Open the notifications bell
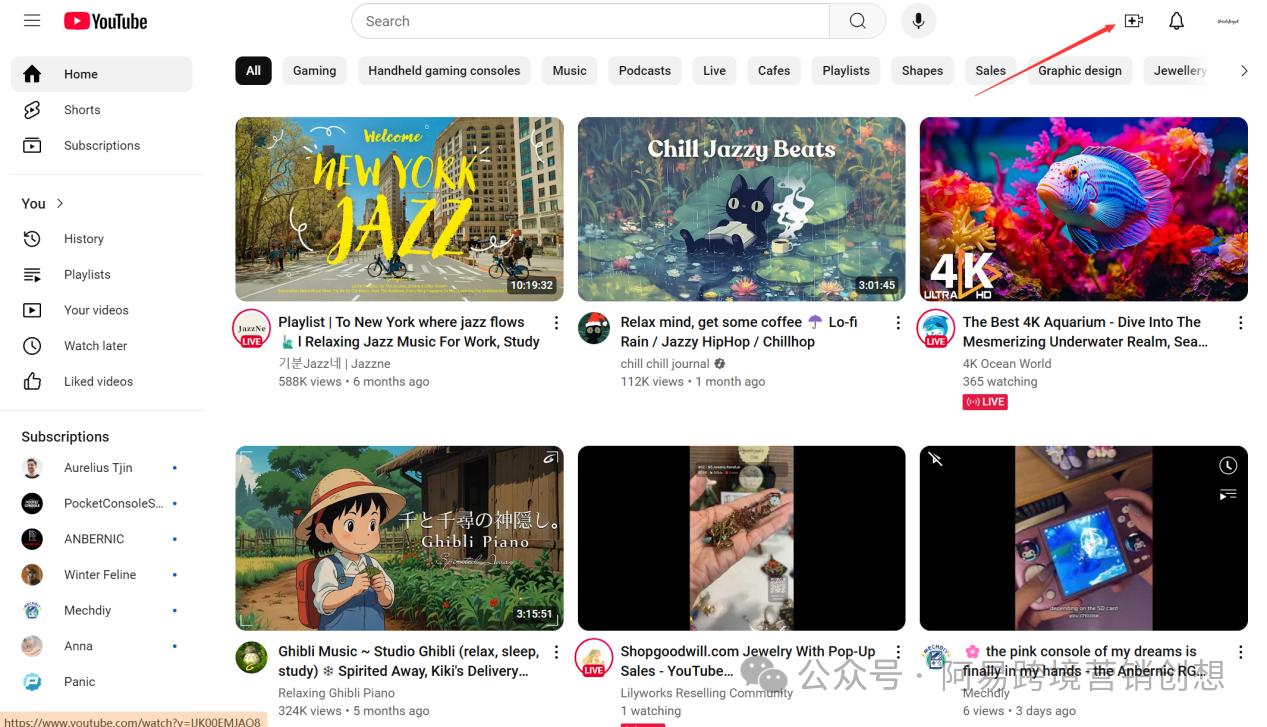 (1176, 21)
